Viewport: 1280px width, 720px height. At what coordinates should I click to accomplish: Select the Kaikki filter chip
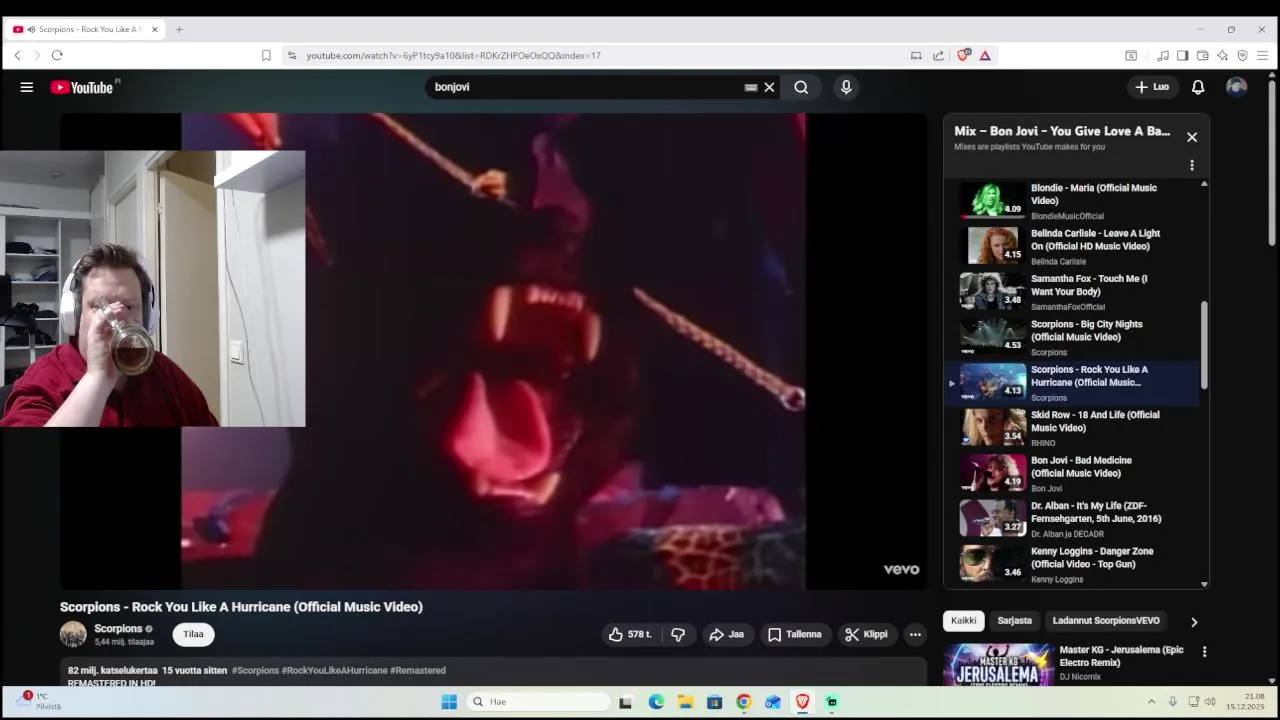[964, 621]
